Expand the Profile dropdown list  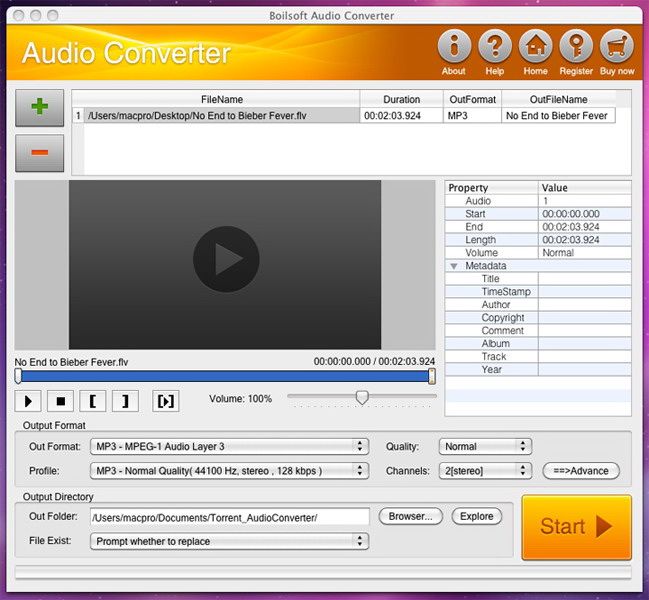click(x=229, y=470)
